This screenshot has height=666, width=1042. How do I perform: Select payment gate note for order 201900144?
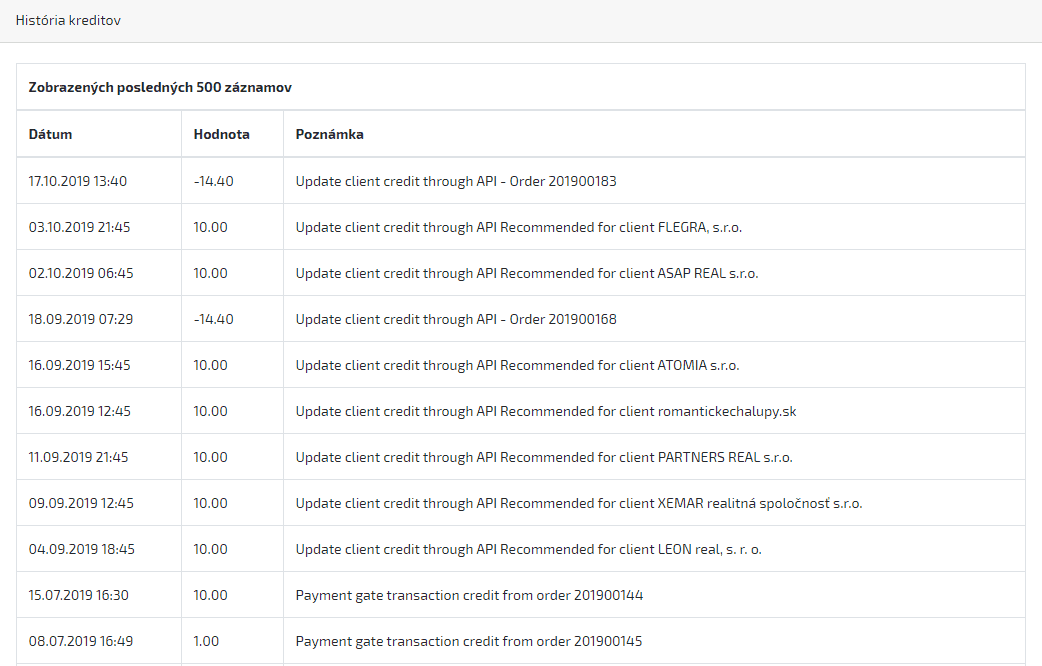(x=469, y=595)
